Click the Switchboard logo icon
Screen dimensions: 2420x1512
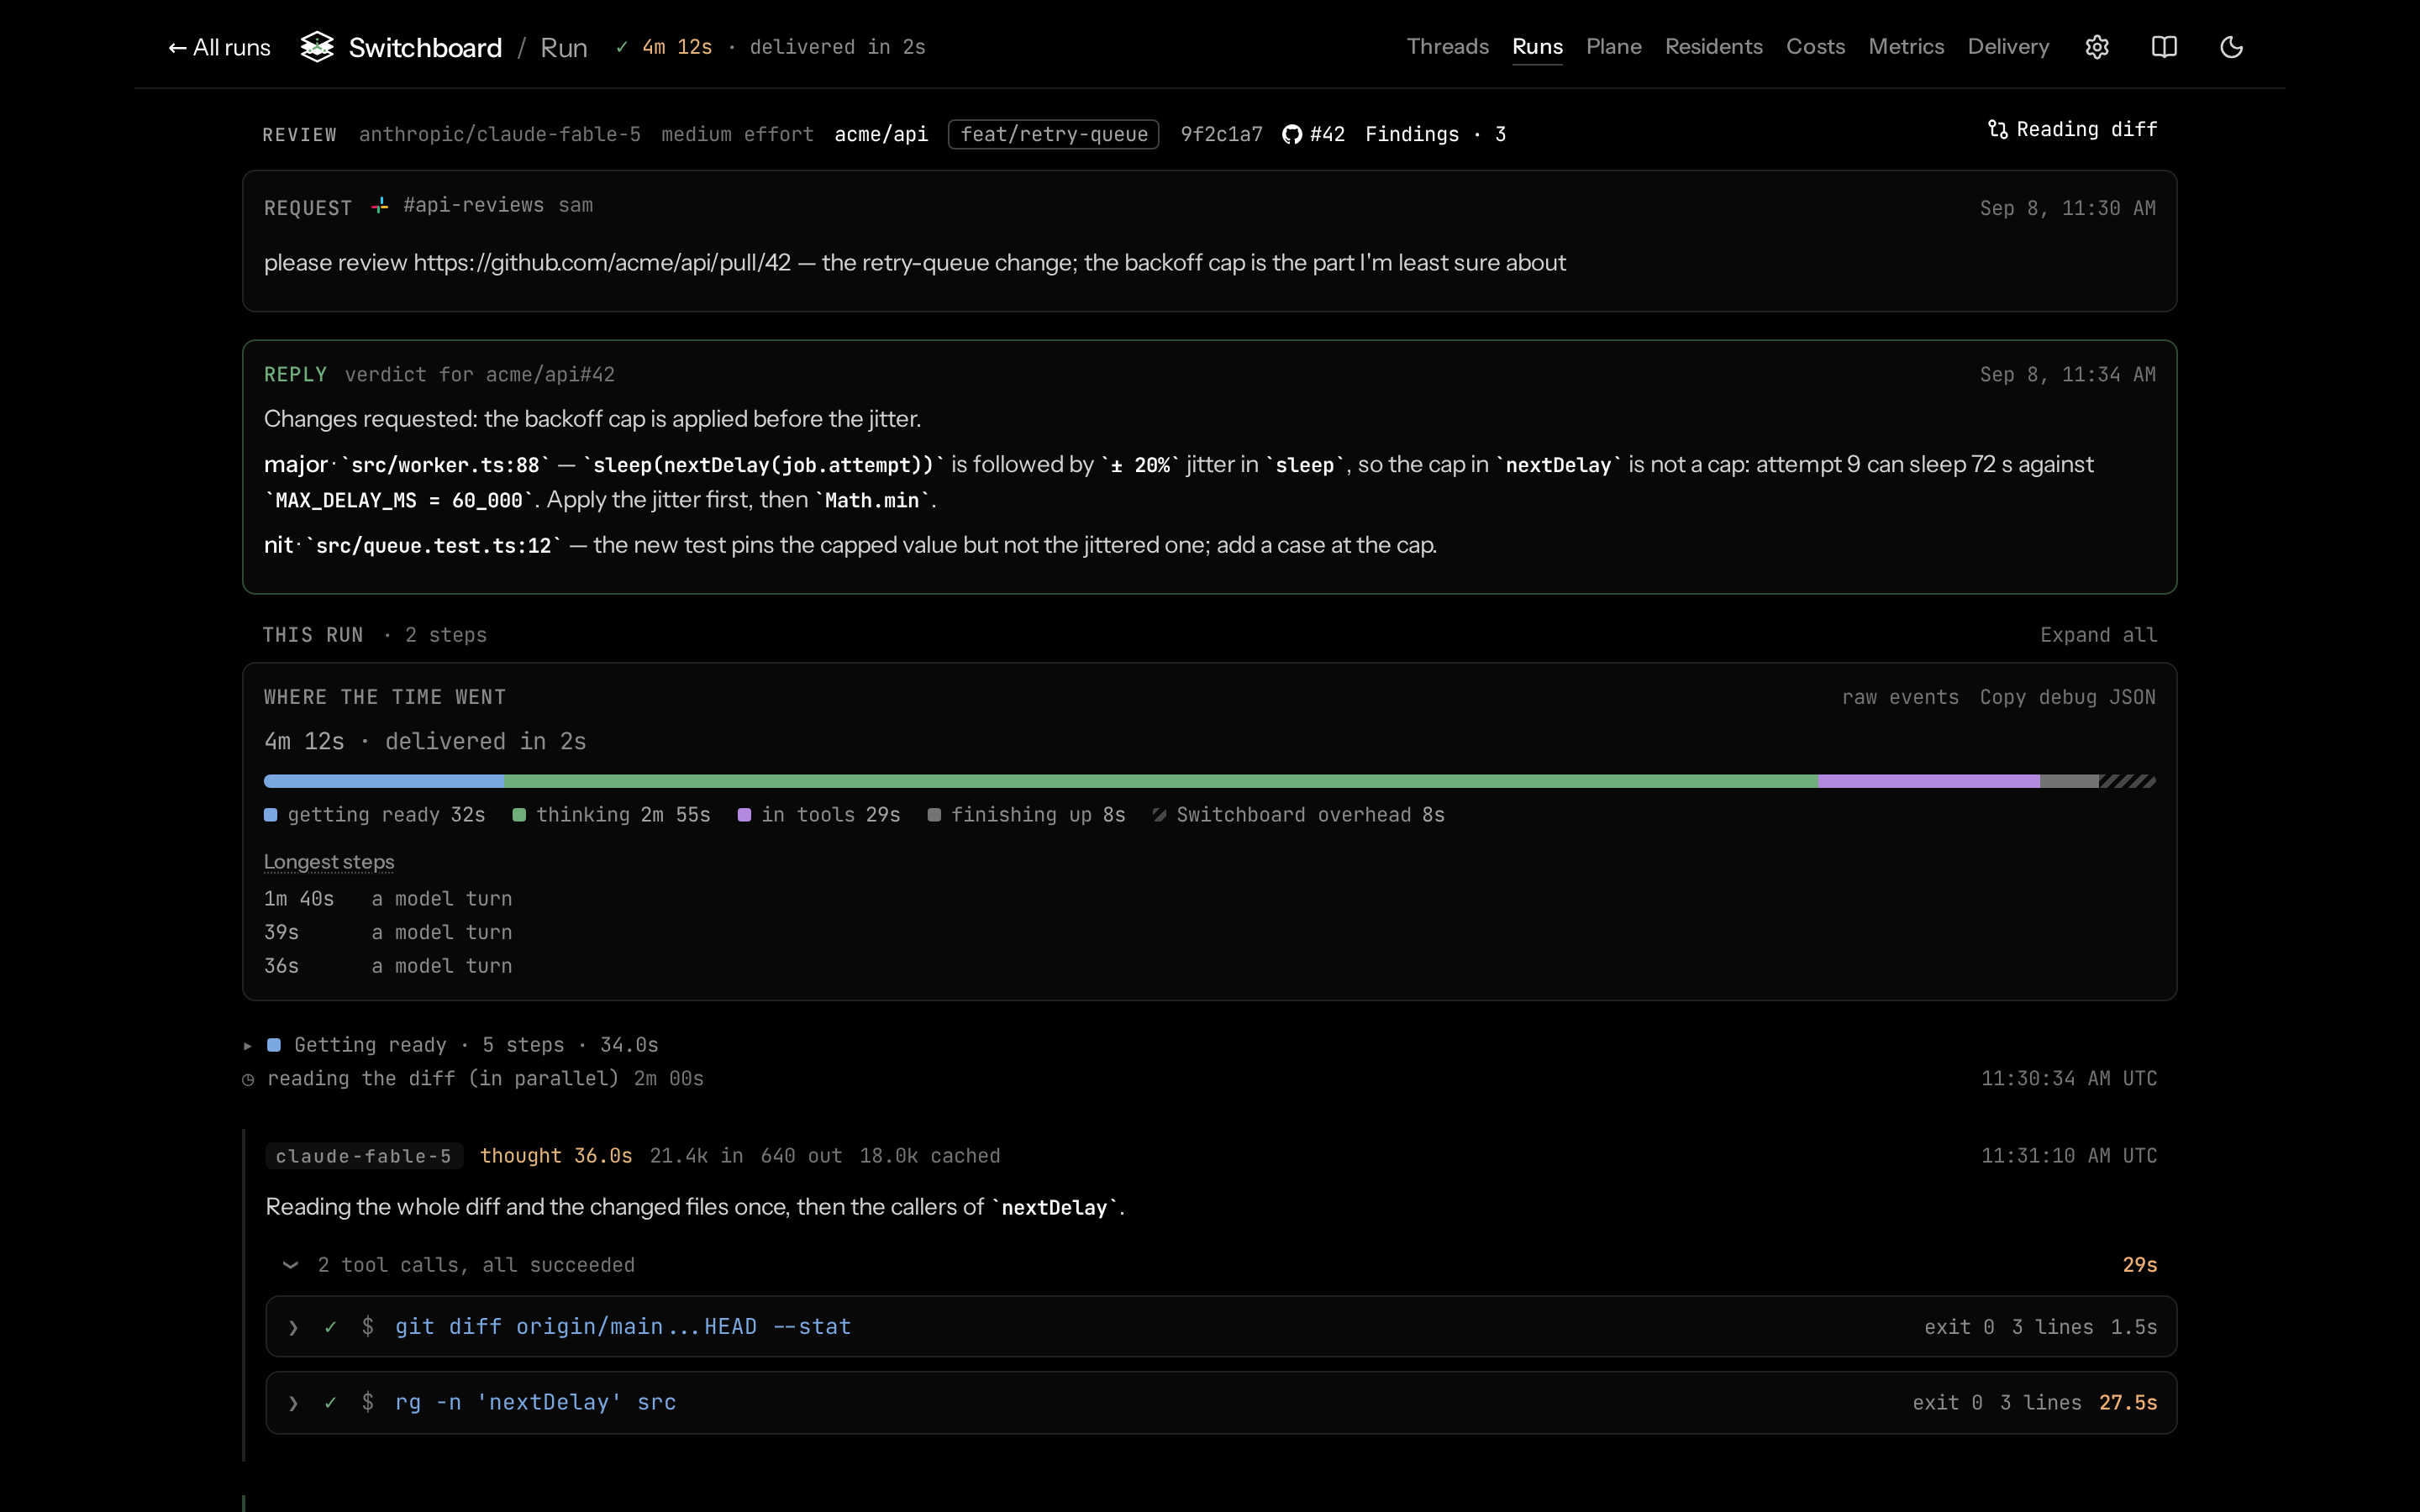(317, 47)
